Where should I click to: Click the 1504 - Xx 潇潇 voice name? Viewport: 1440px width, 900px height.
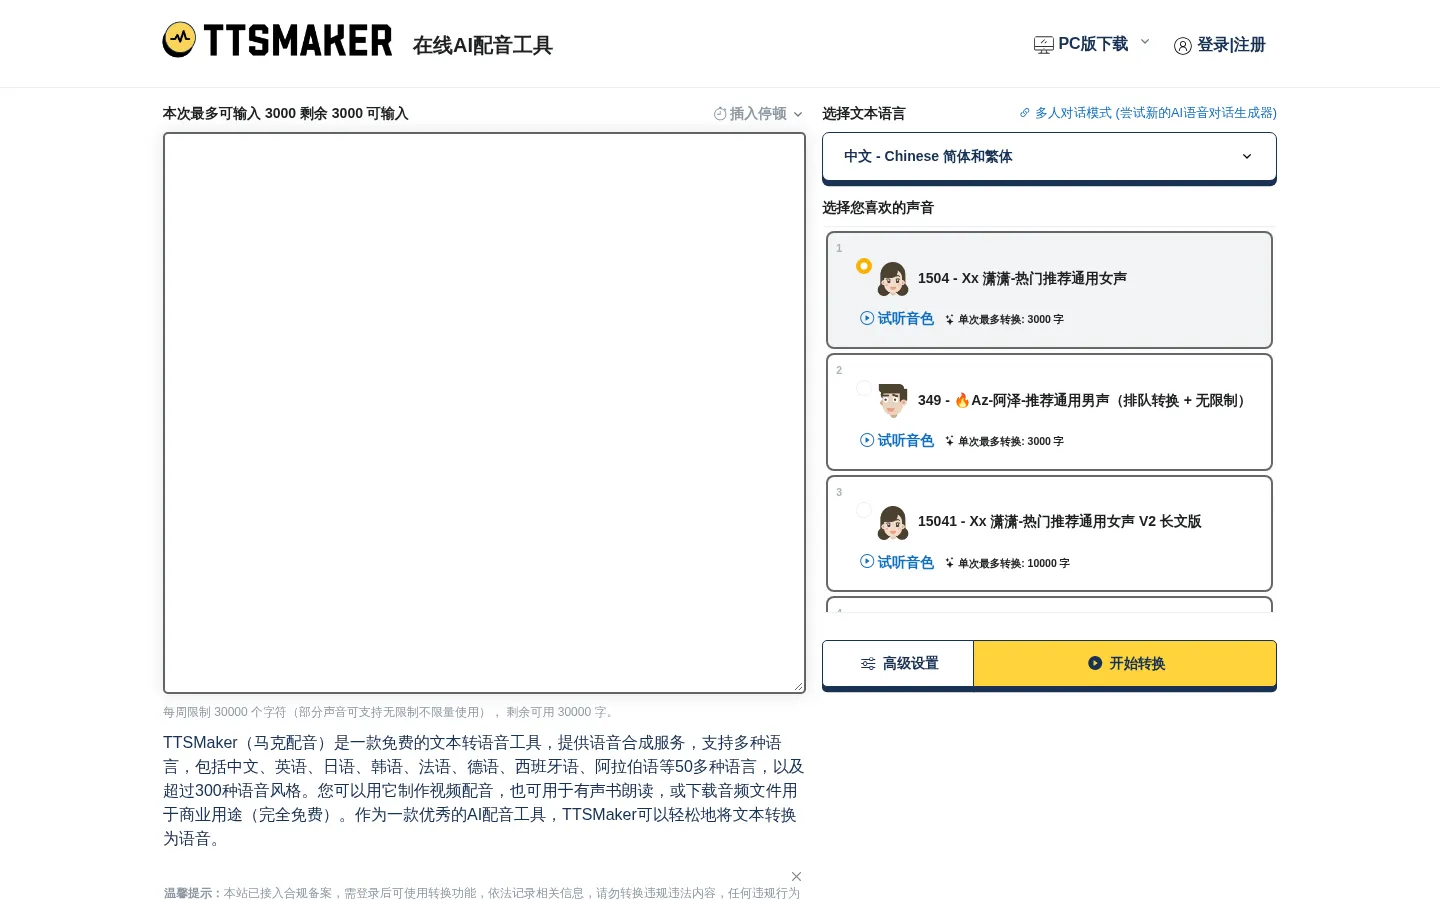[x=1022, y=278]
